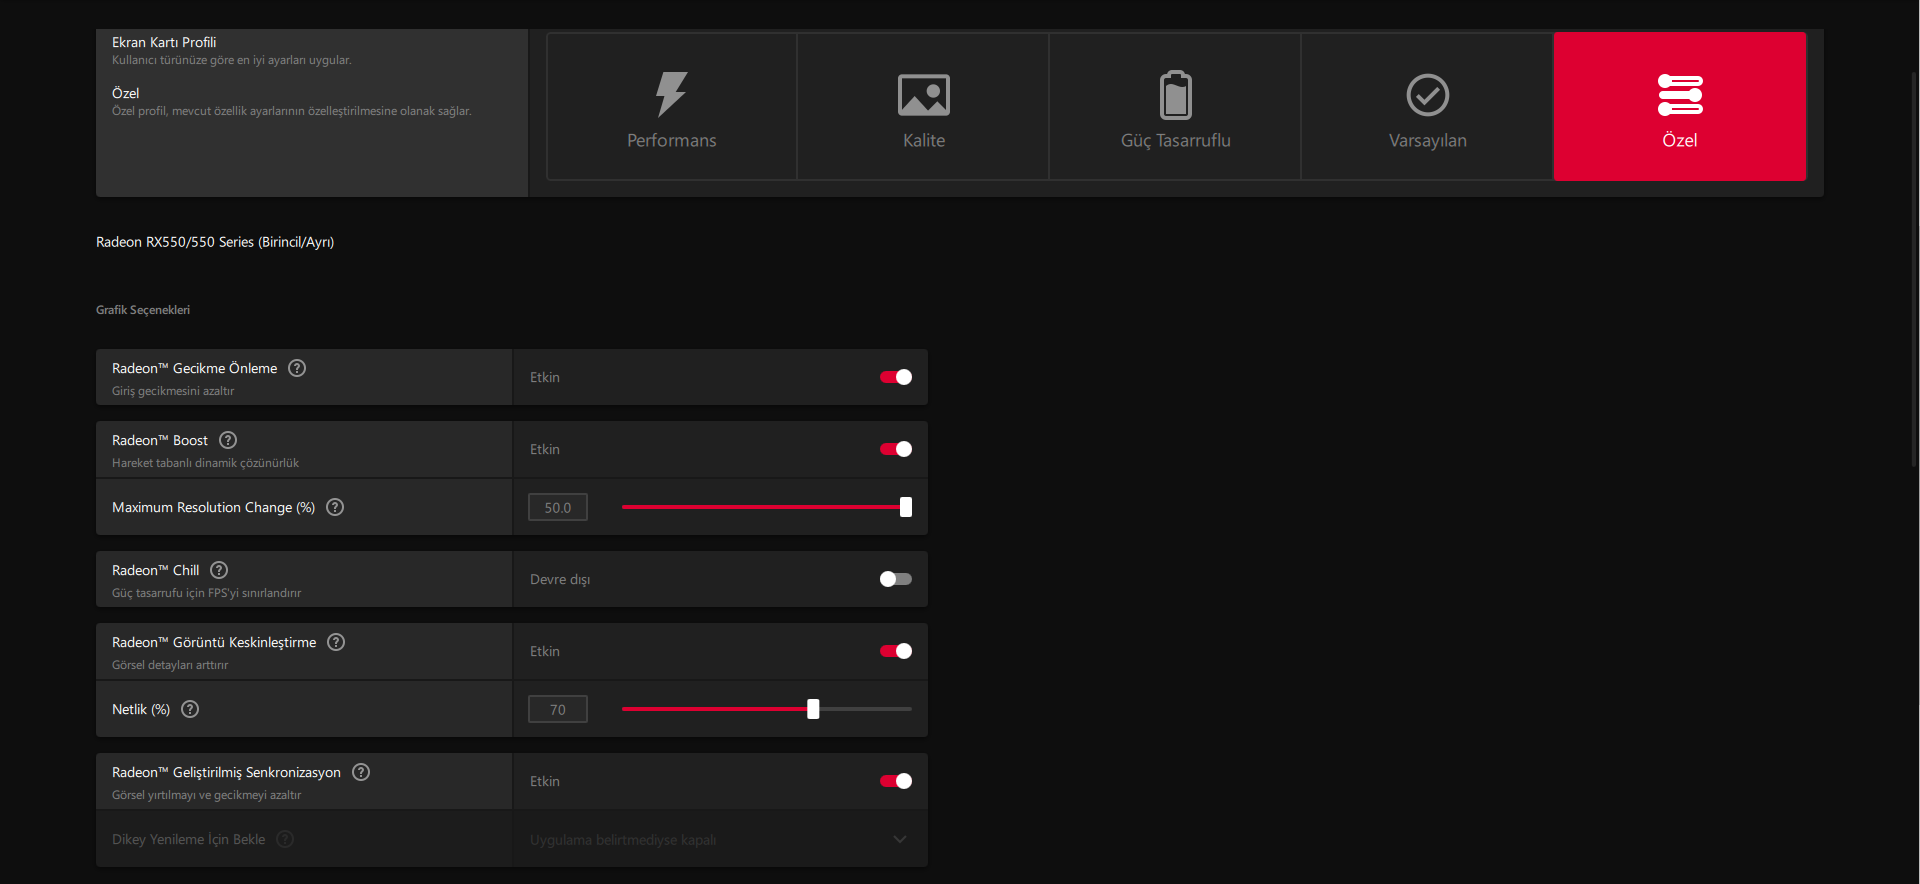Turn off Radeon Boost toggle

coord(896,449)
